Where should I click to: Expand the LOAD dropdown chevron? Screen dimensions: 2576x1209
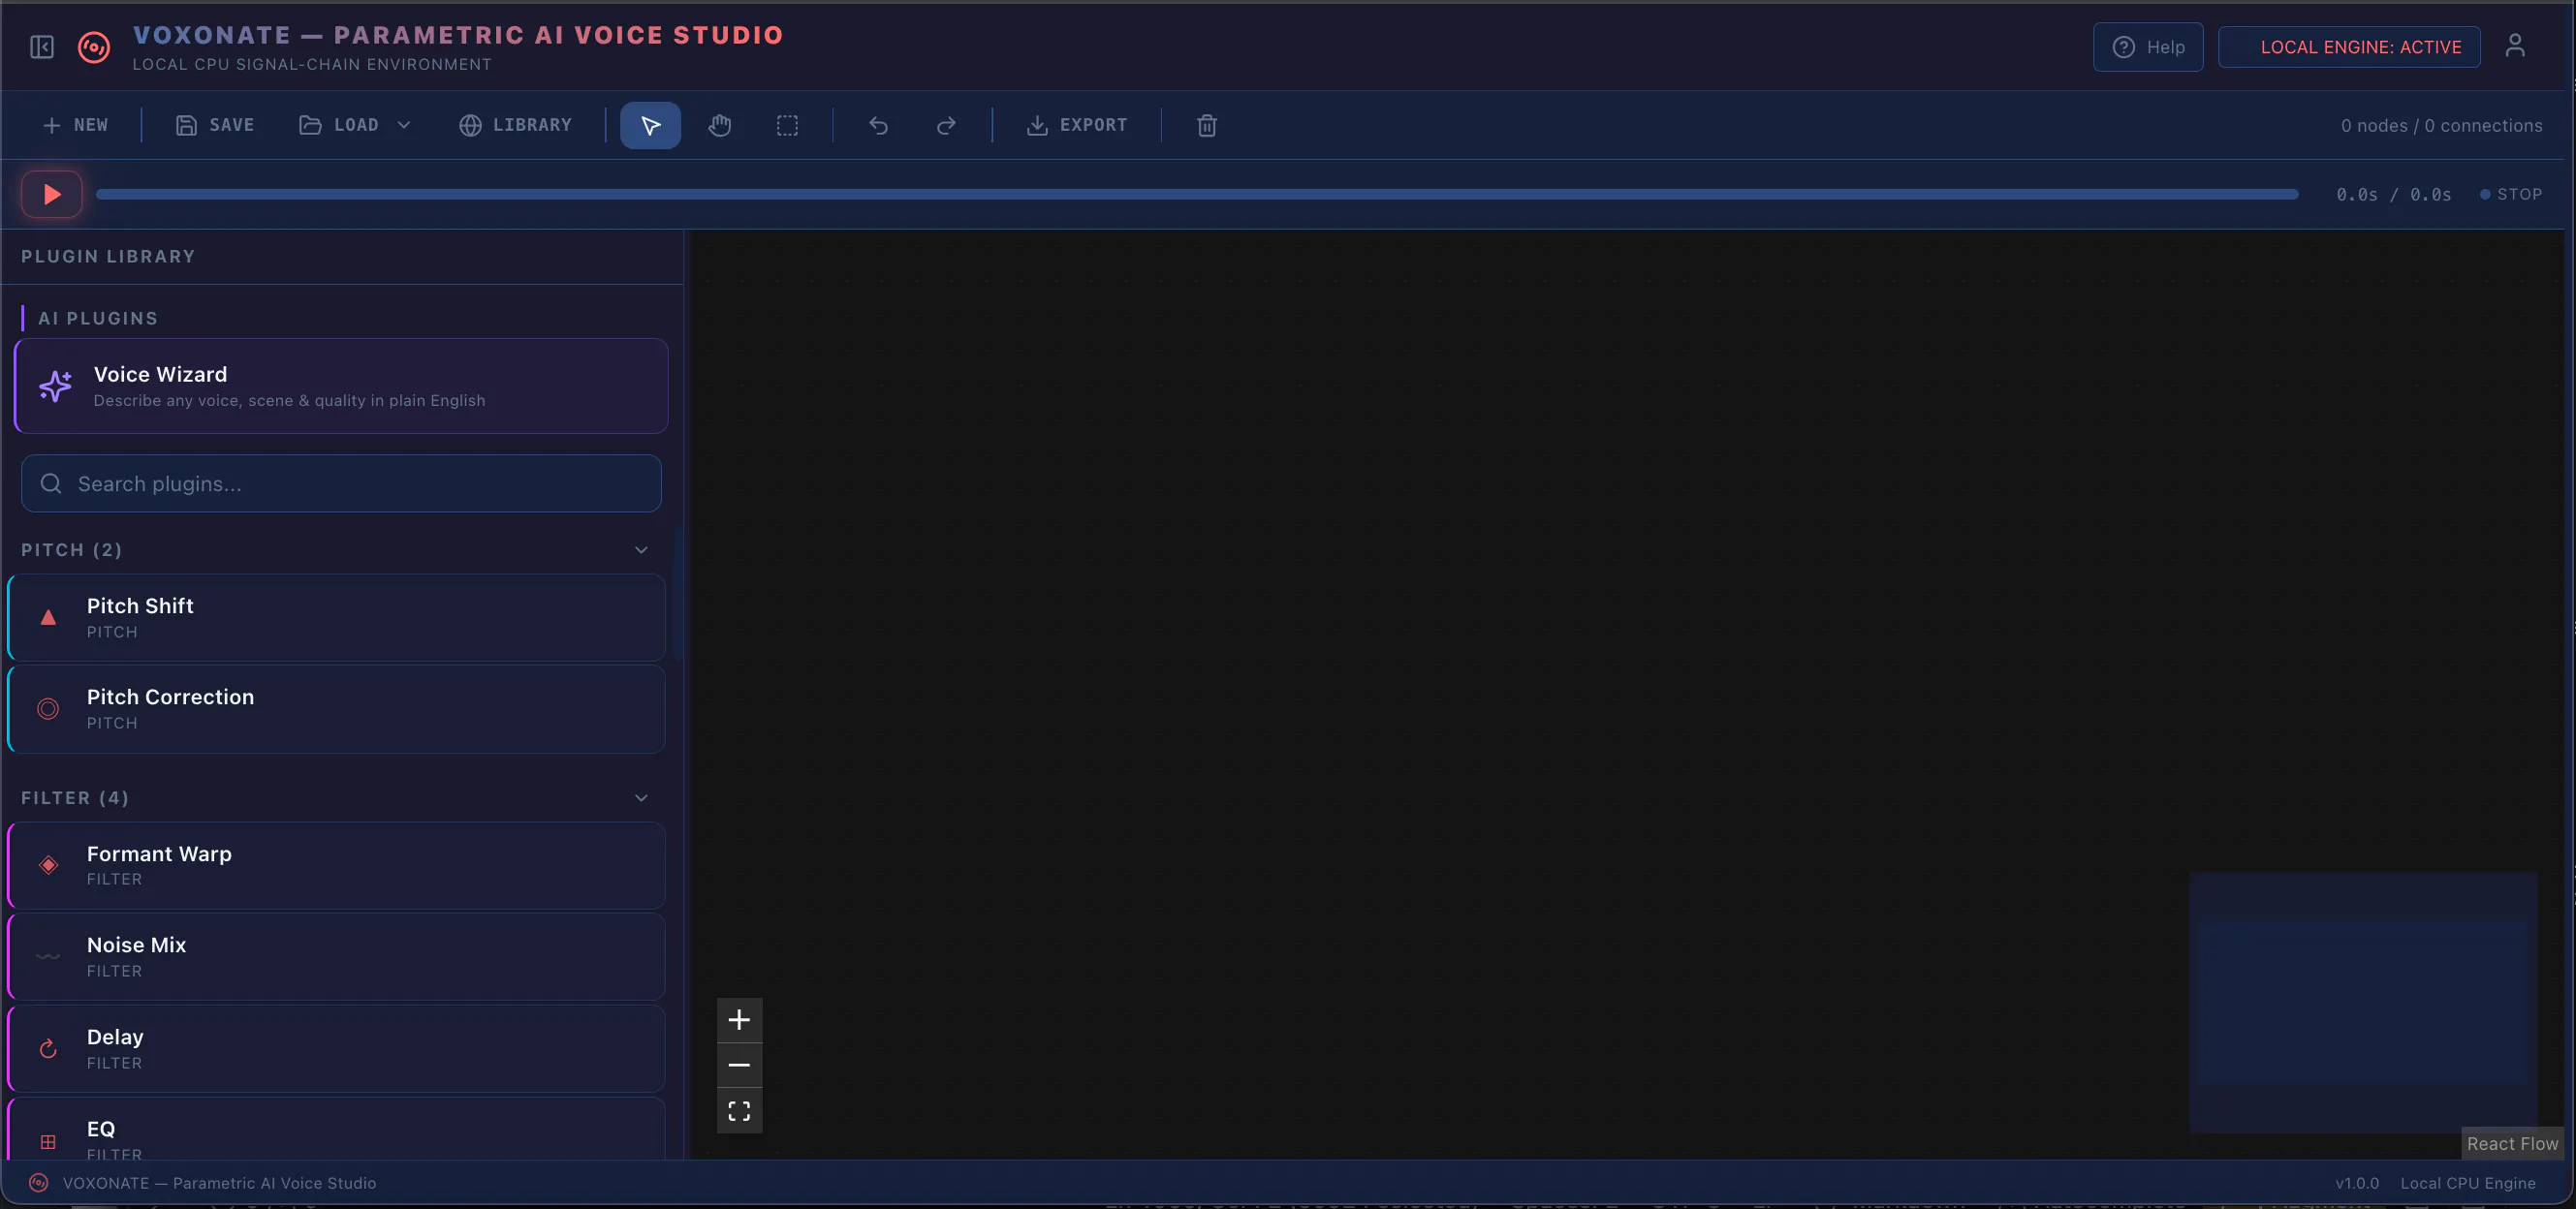404,125
